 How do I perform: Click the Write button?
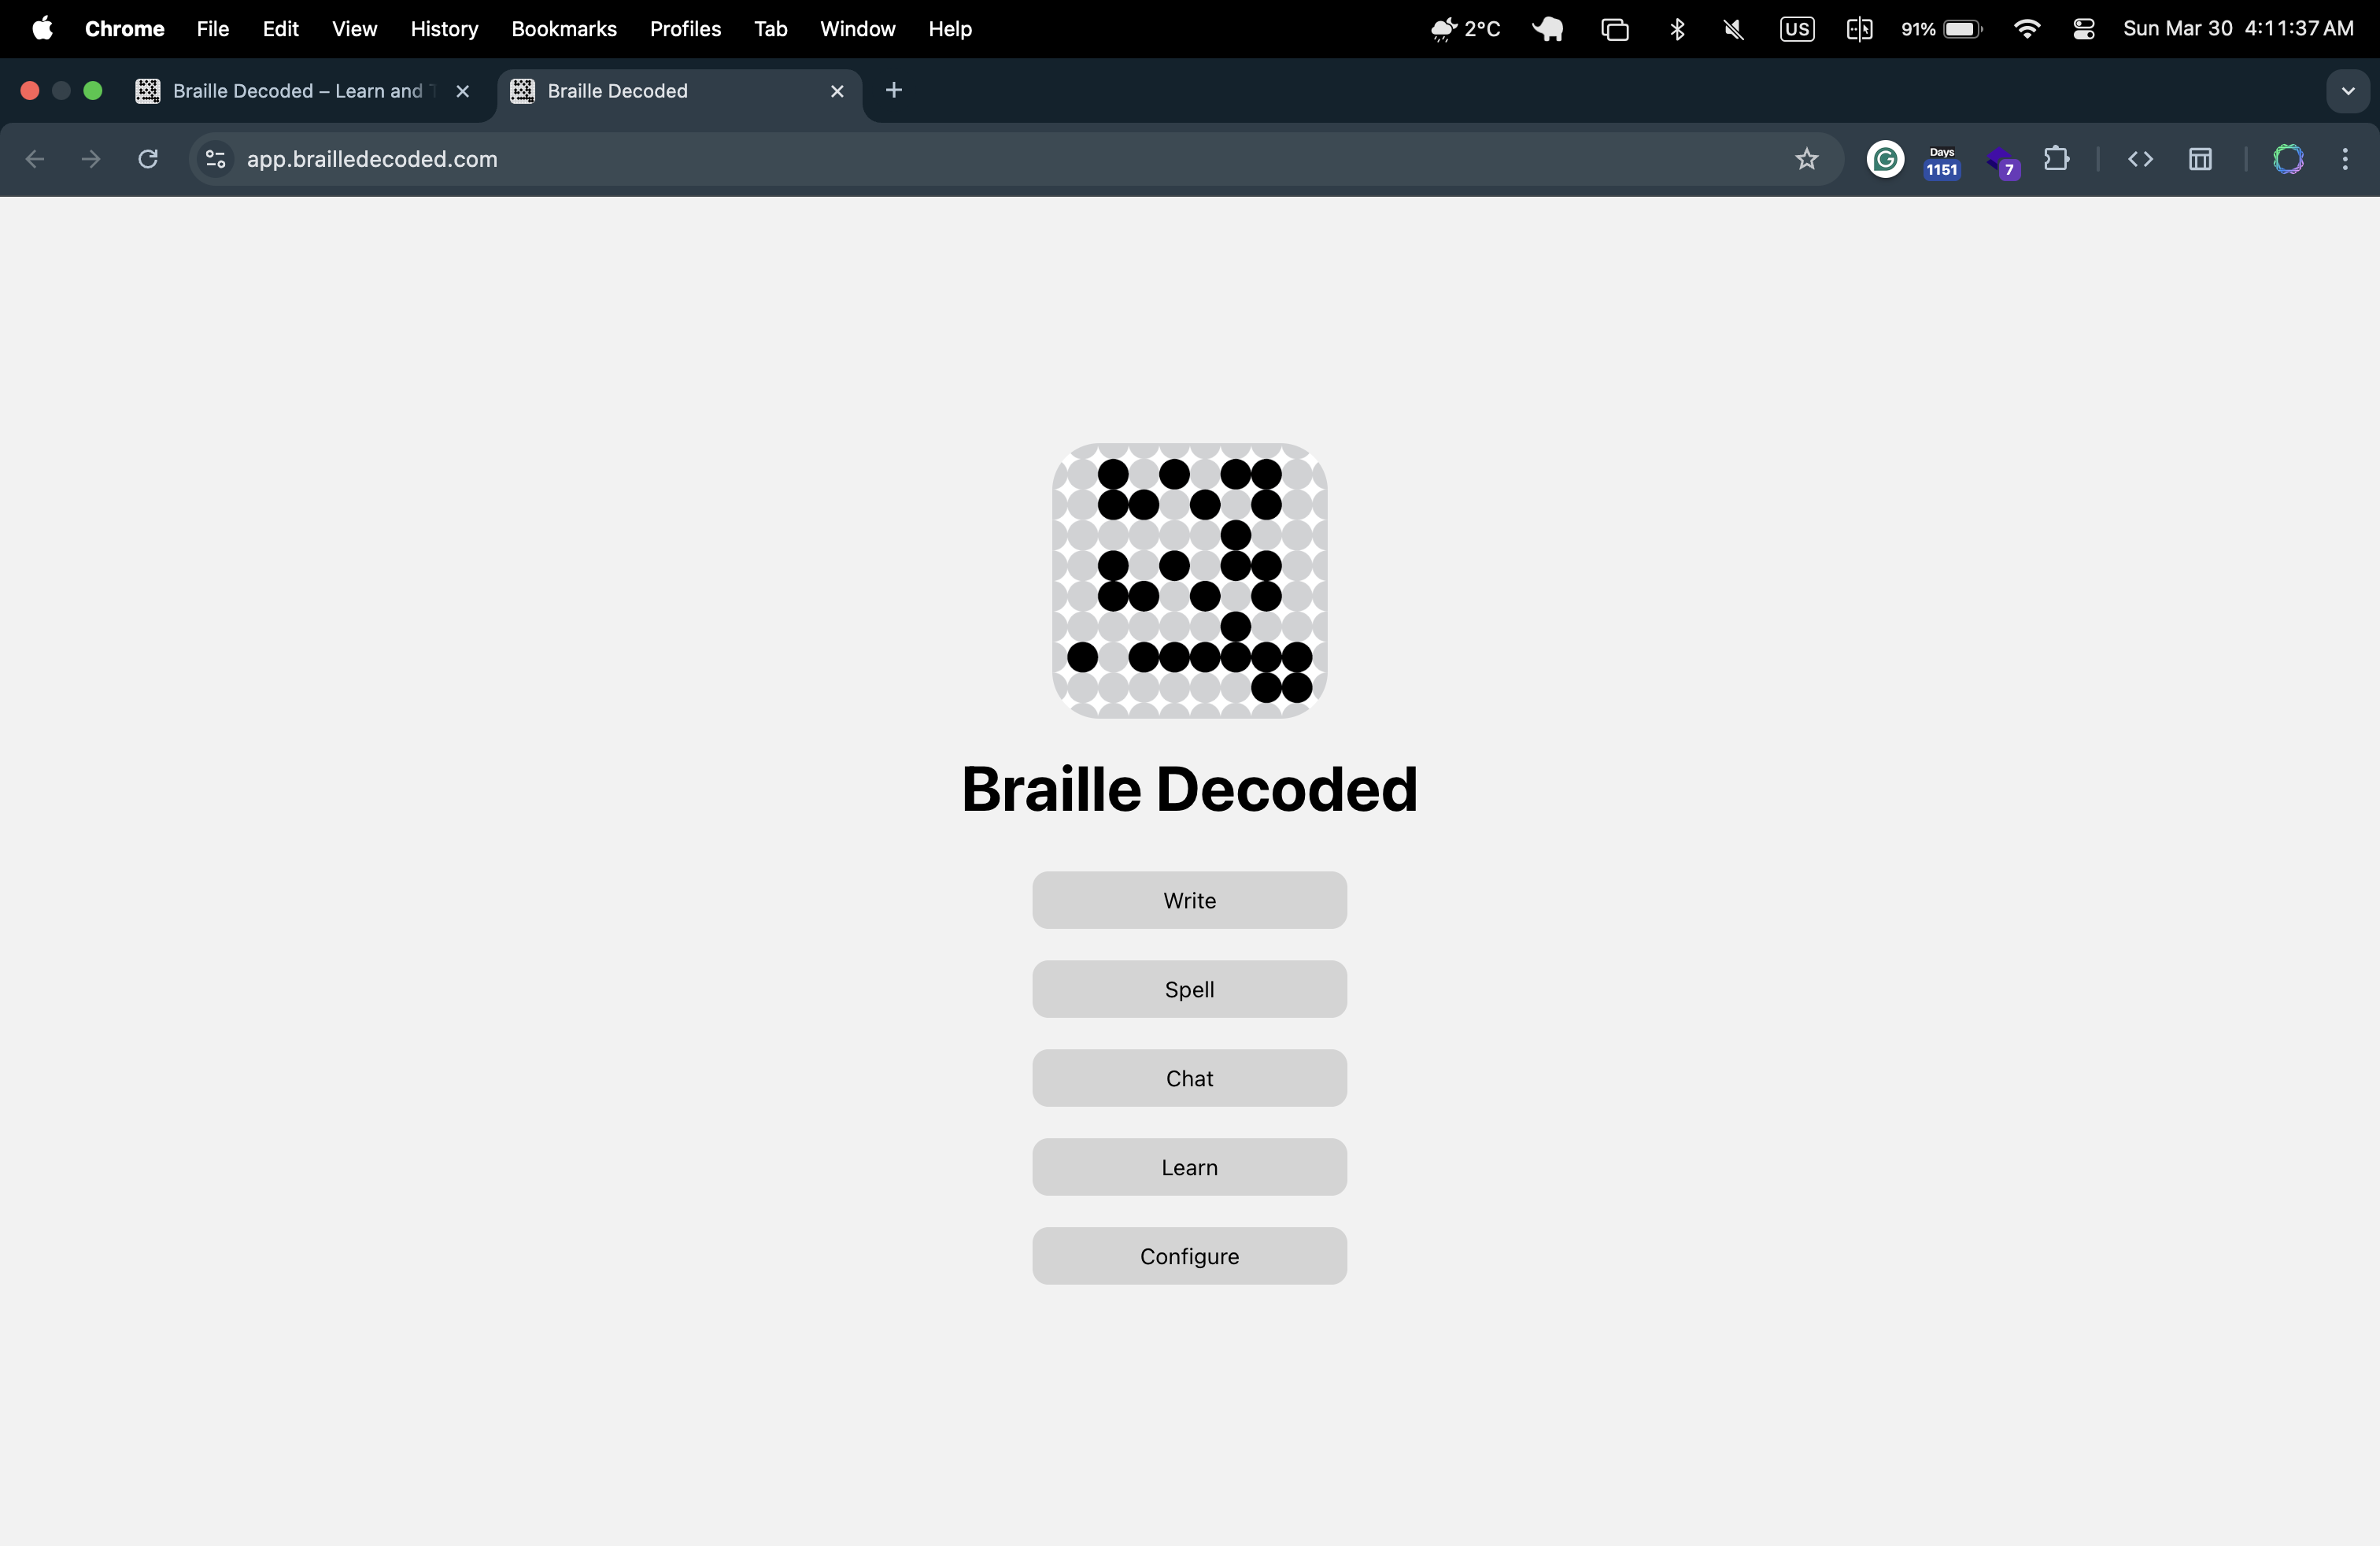[1189, 900]
